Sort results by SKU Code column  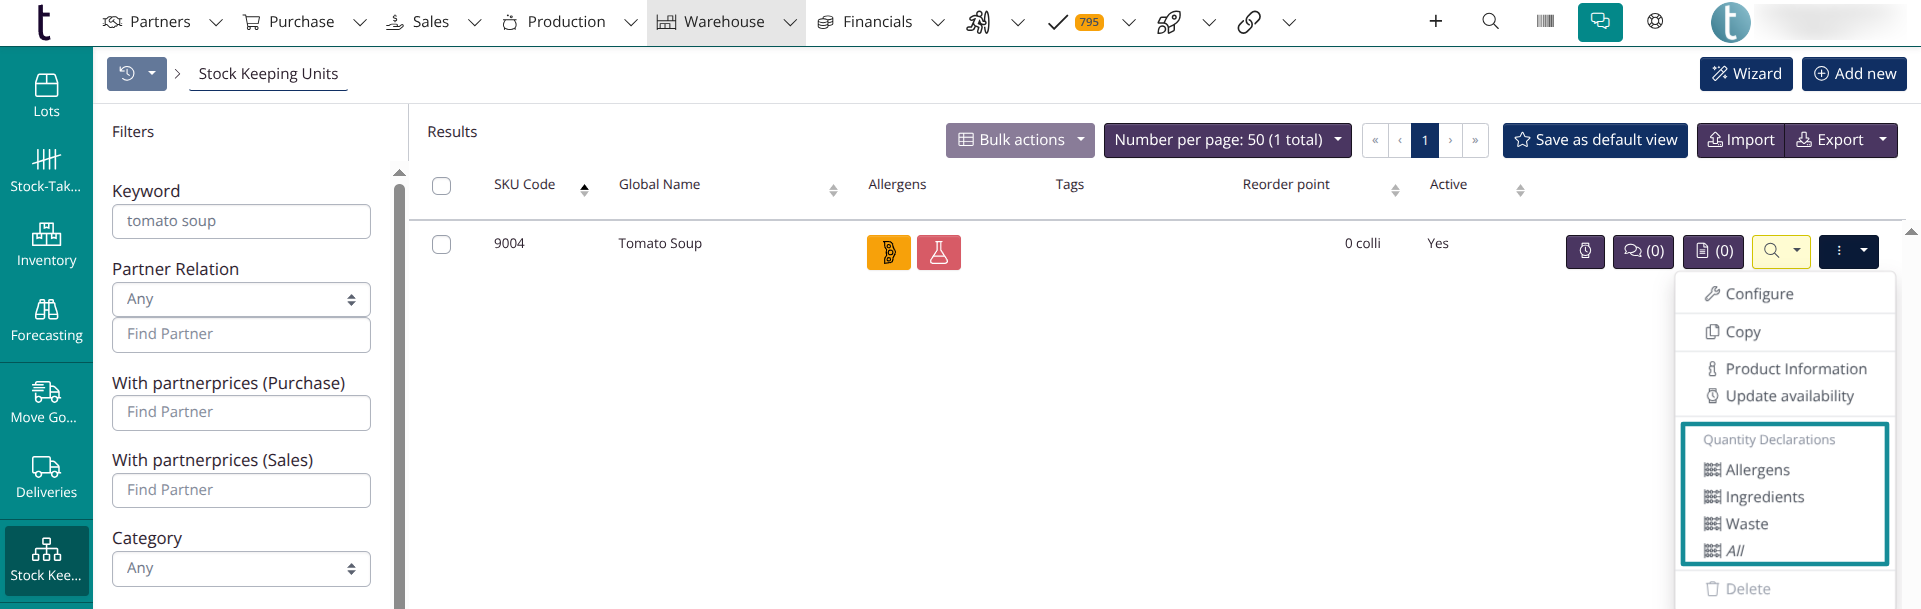525,185
